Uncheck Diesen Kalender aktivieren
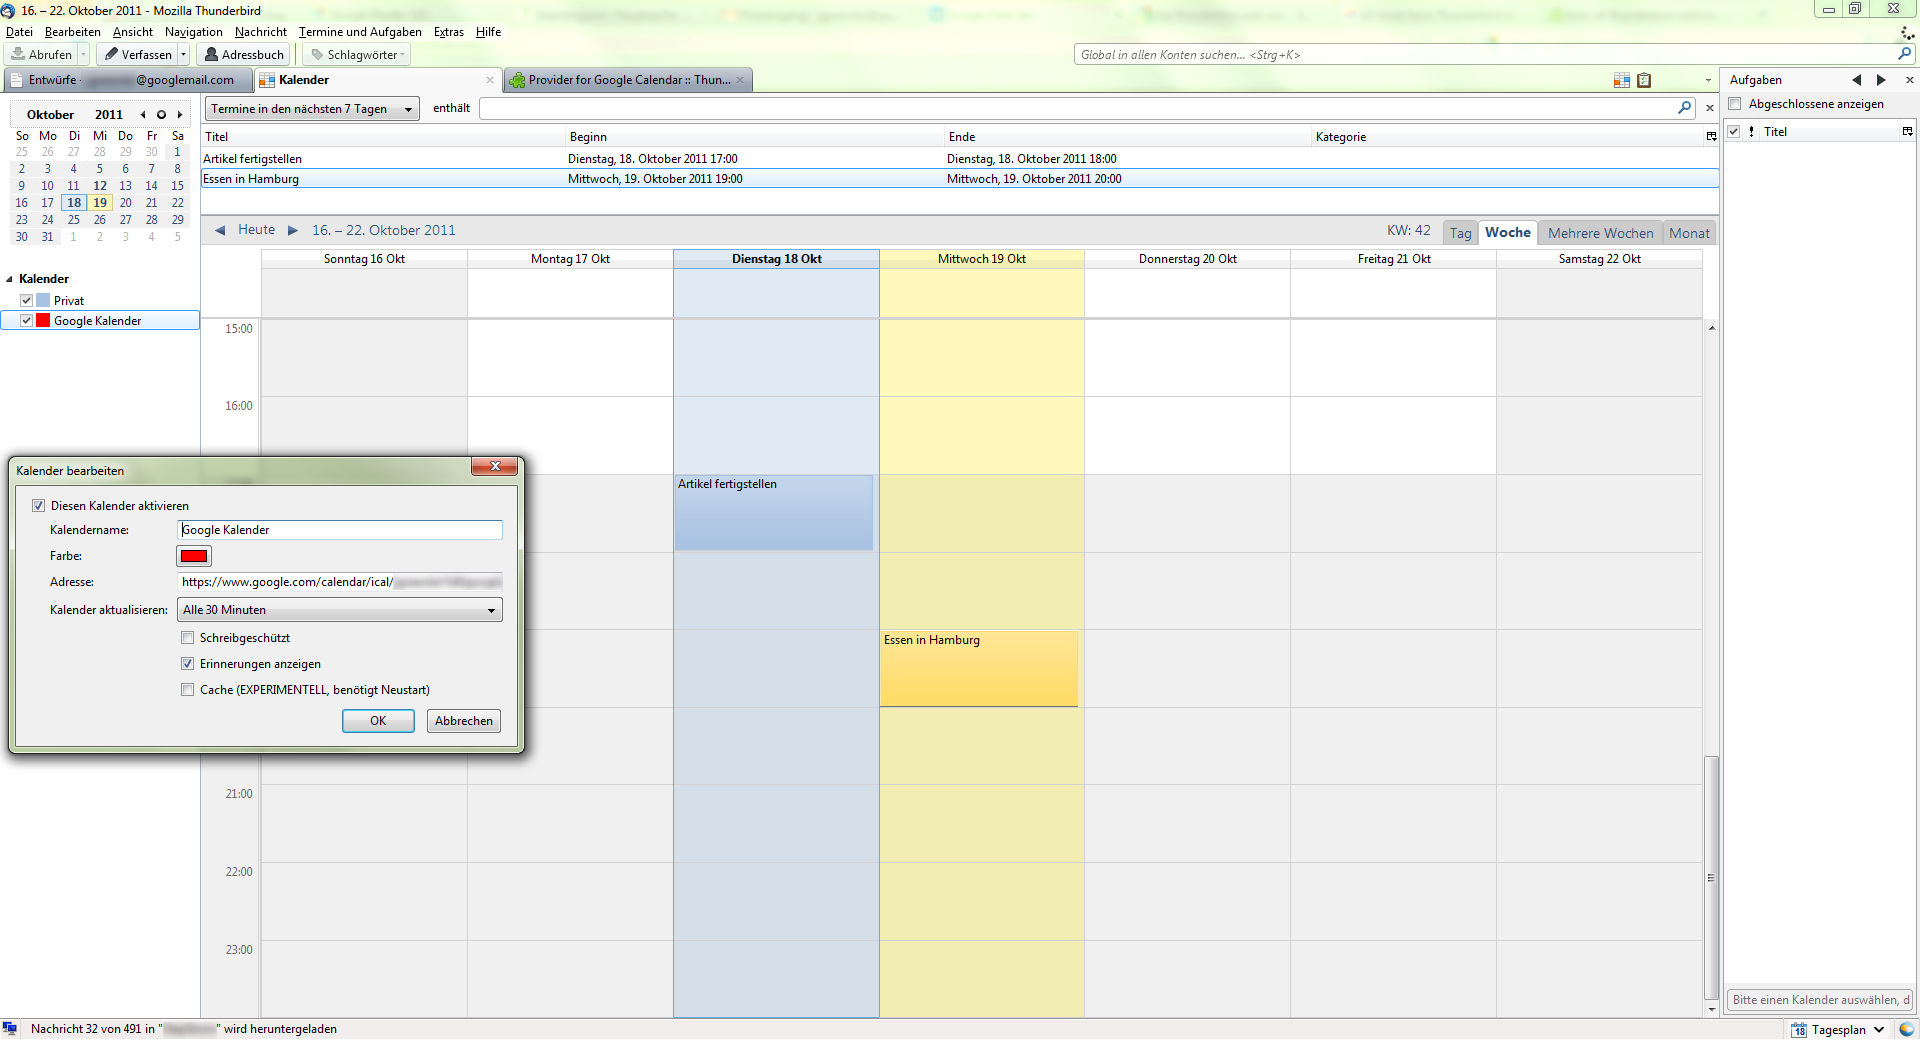 [x=39, y=506]
